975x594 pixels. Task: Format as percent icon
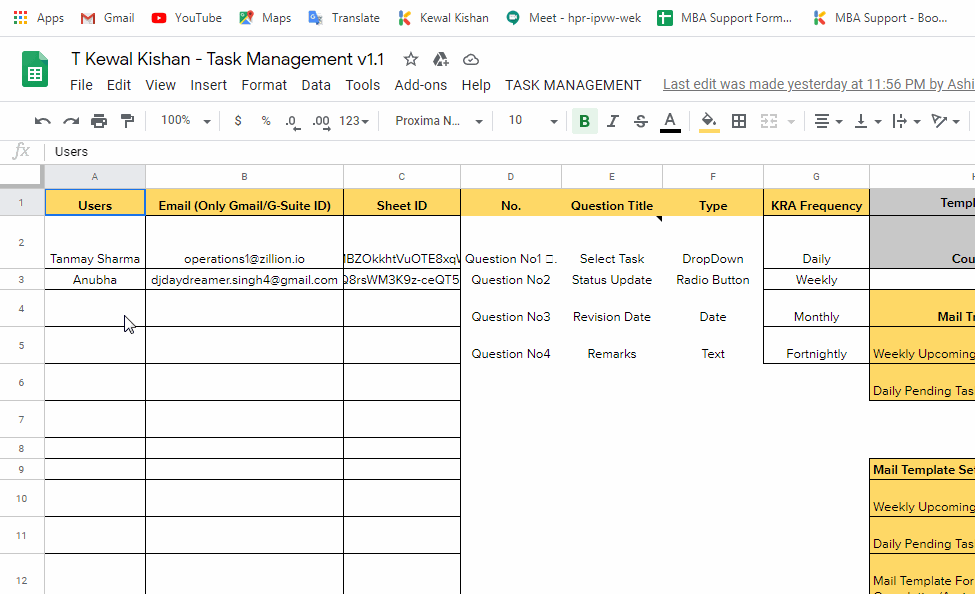[266, 121]
